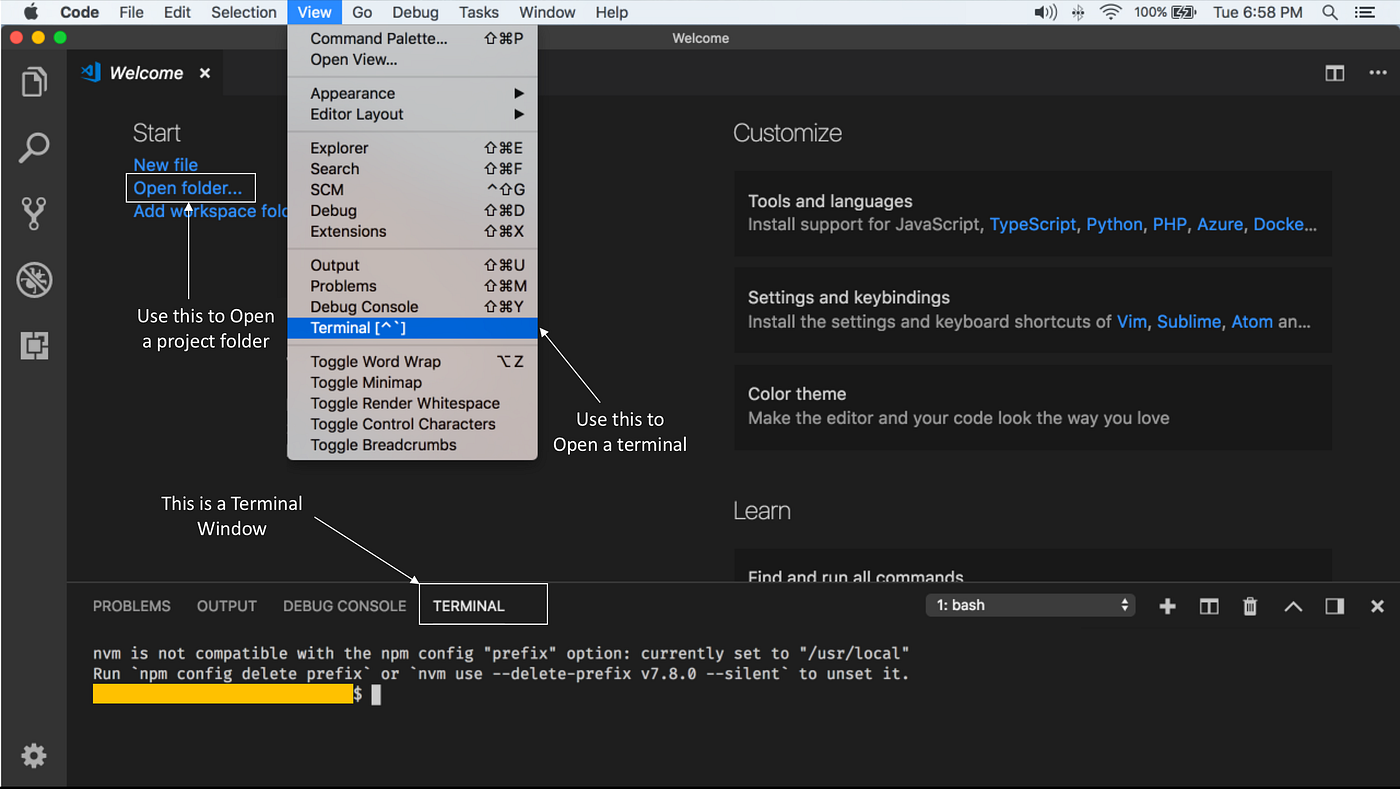This screenshot has height=789, width=1400.
Task: Select the Debug icon in the activity bar
Action: (34, 280)
